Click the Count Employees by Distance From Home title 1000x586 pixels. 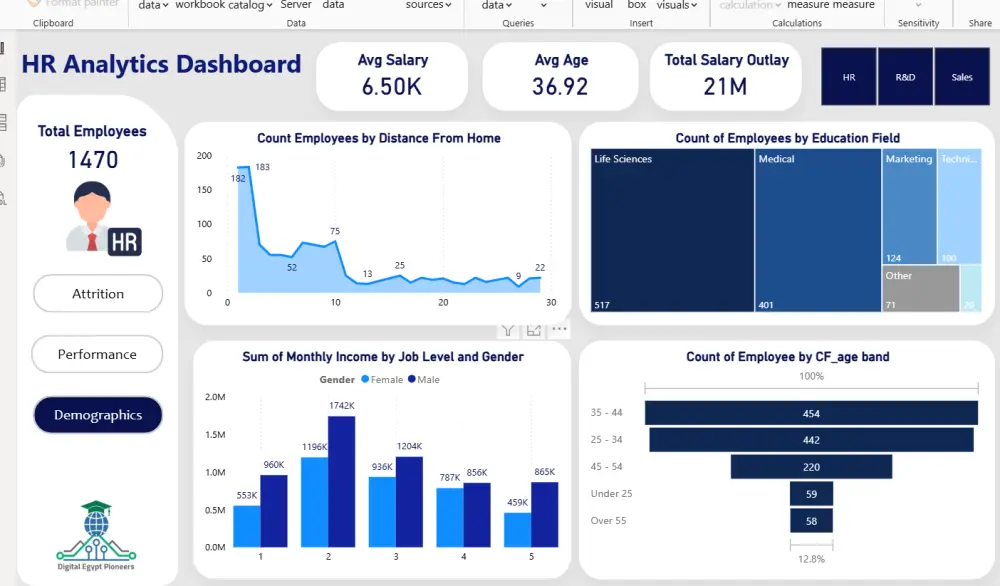tap(379, 138)
